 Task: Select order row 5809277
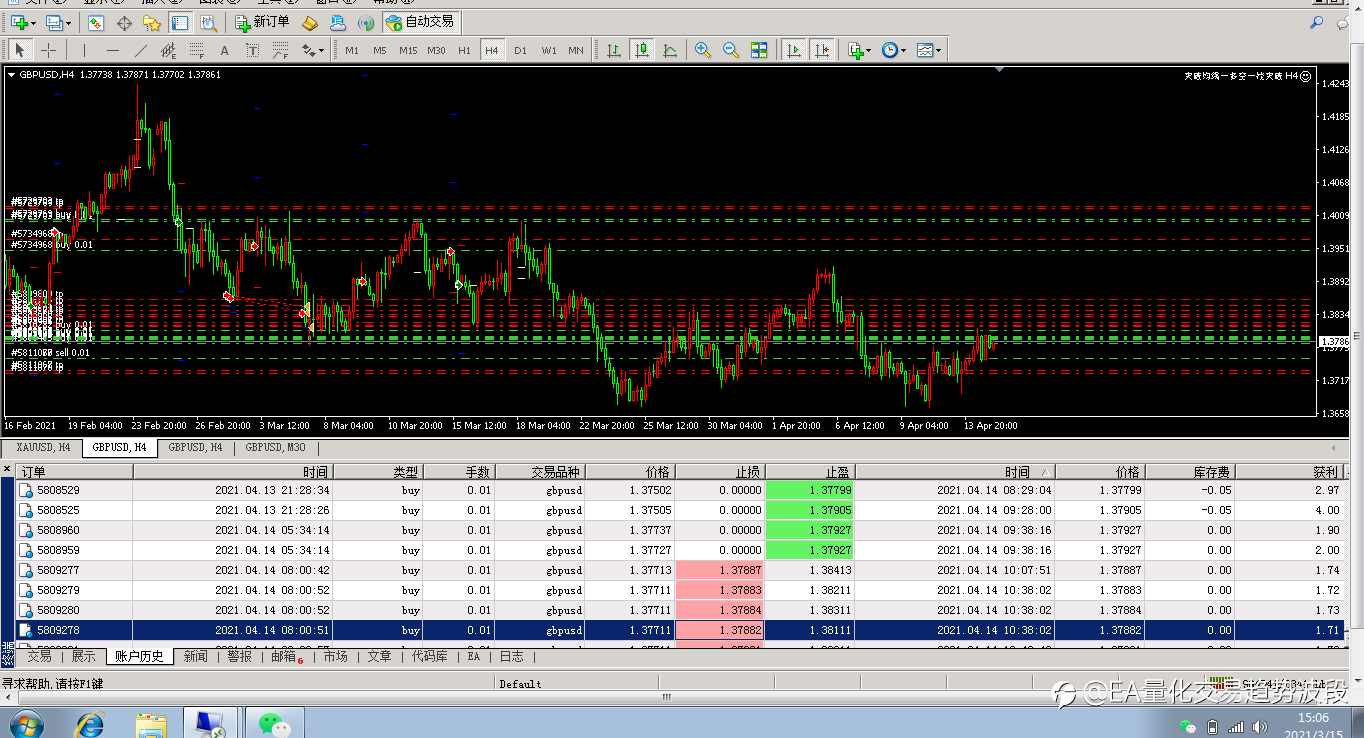(x=58, y=570)
